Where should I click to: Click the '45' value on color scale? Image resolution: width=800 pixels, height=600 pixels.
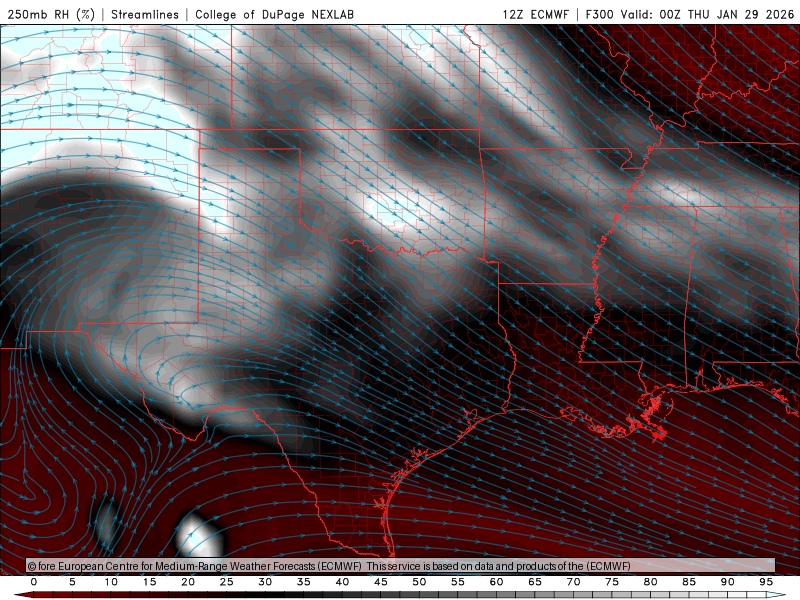pyautogui.click(x=381, y=582)
